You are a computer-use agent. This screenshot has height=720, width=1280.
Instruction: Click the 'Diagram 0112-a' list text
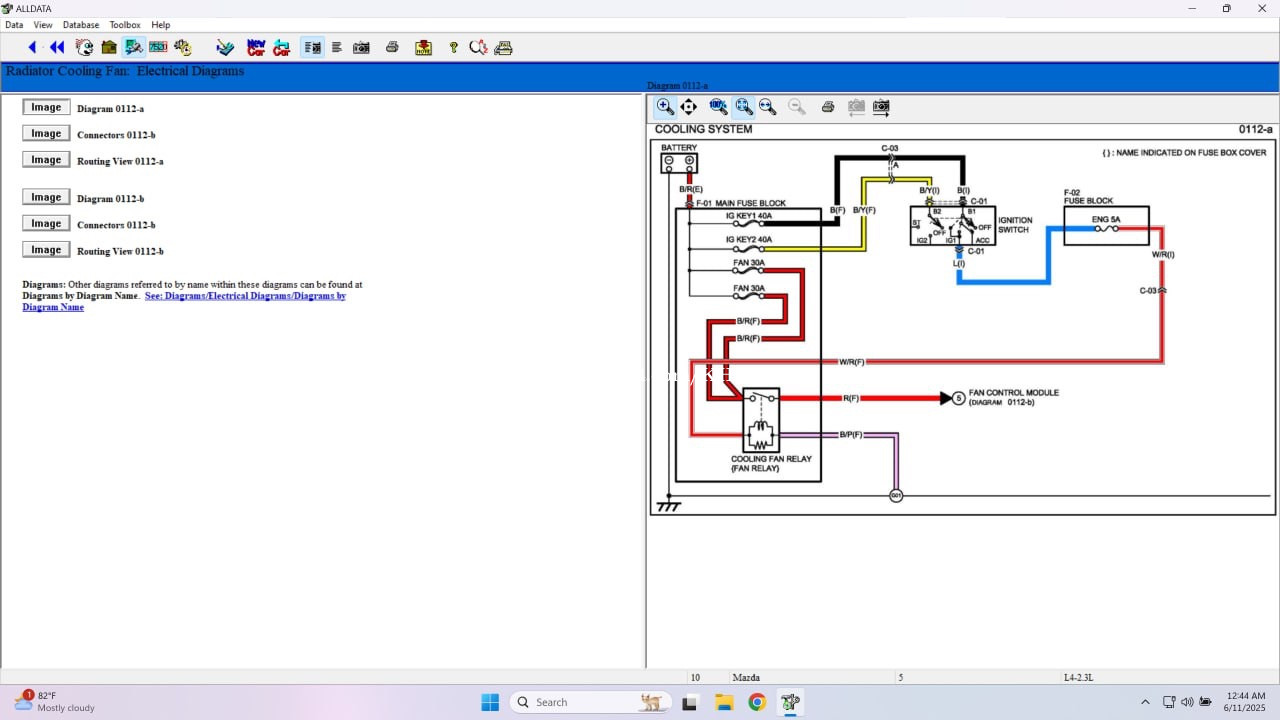(x=110, y=108)
